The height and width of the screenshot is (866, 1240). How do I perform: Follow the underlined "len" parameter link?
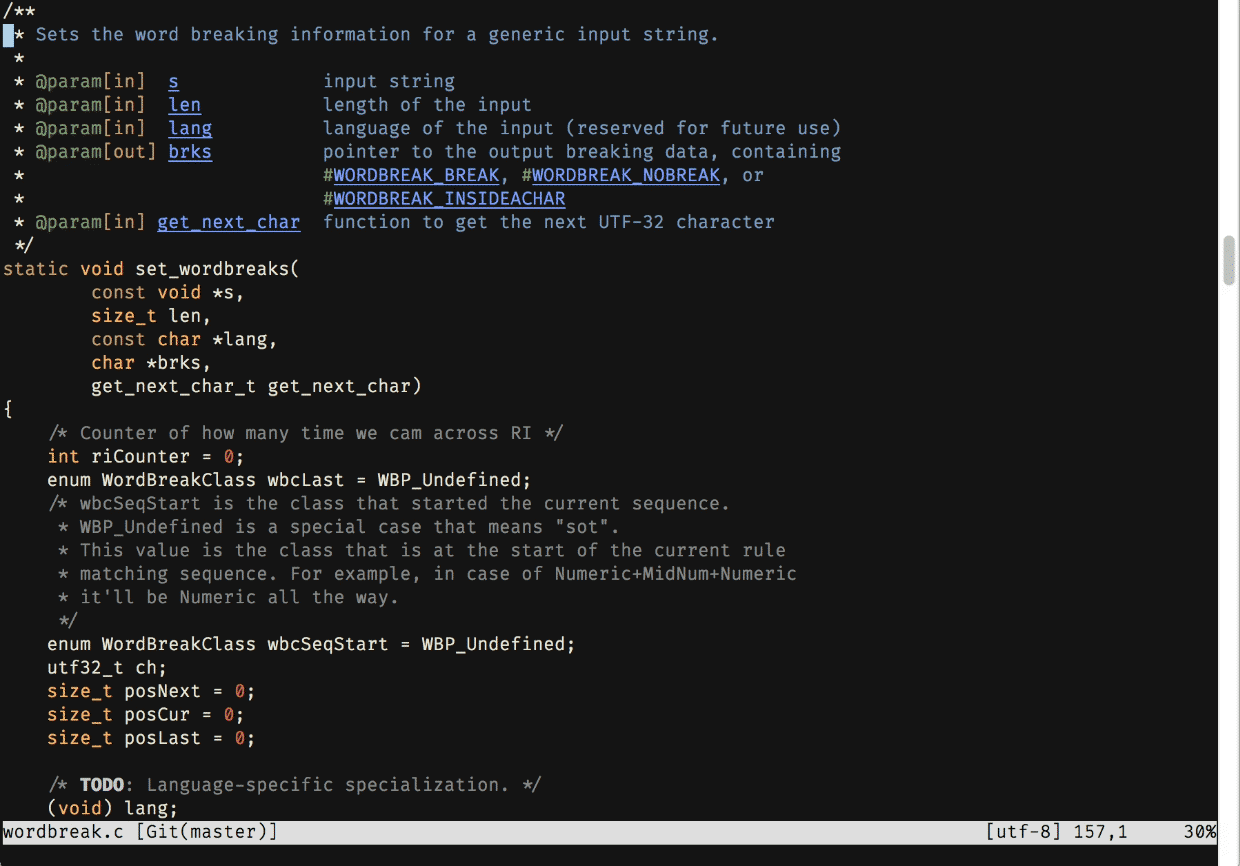pyautogui.click(x=184, y=104)
